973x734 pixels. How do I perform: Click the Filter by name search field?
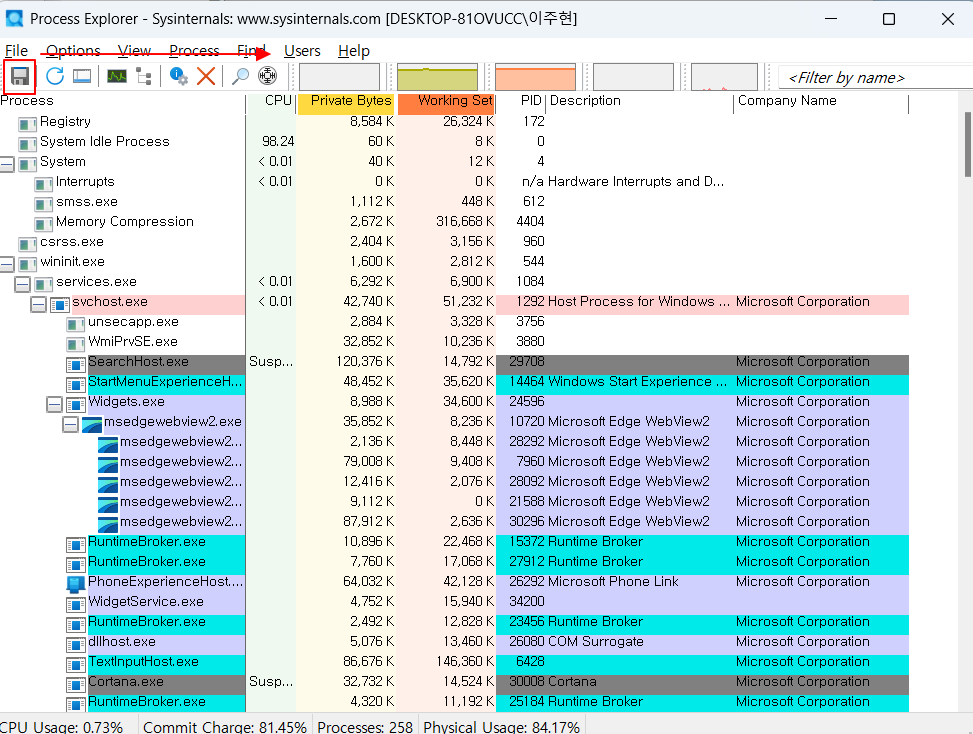tap(875, 78)
